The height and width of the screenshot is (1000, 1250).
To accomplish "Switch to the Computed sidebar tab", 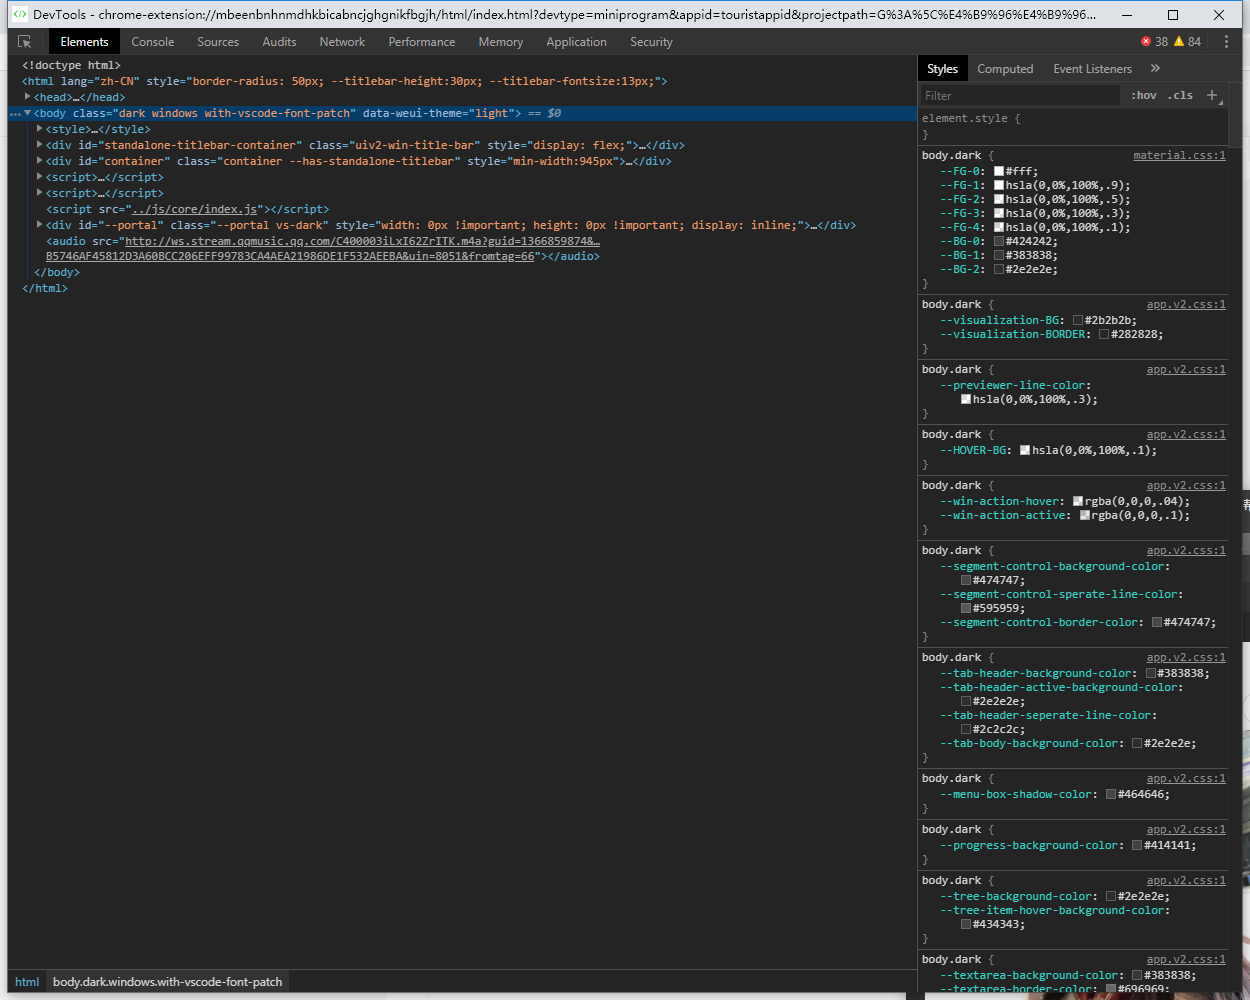I will [x=1005, y=69].
